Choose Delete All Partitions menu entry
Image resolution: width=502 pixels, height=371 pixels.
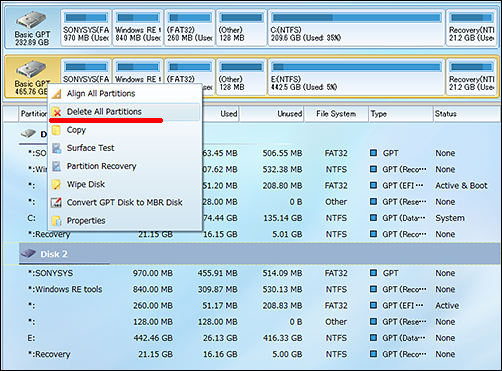click(x=125, y=112)
